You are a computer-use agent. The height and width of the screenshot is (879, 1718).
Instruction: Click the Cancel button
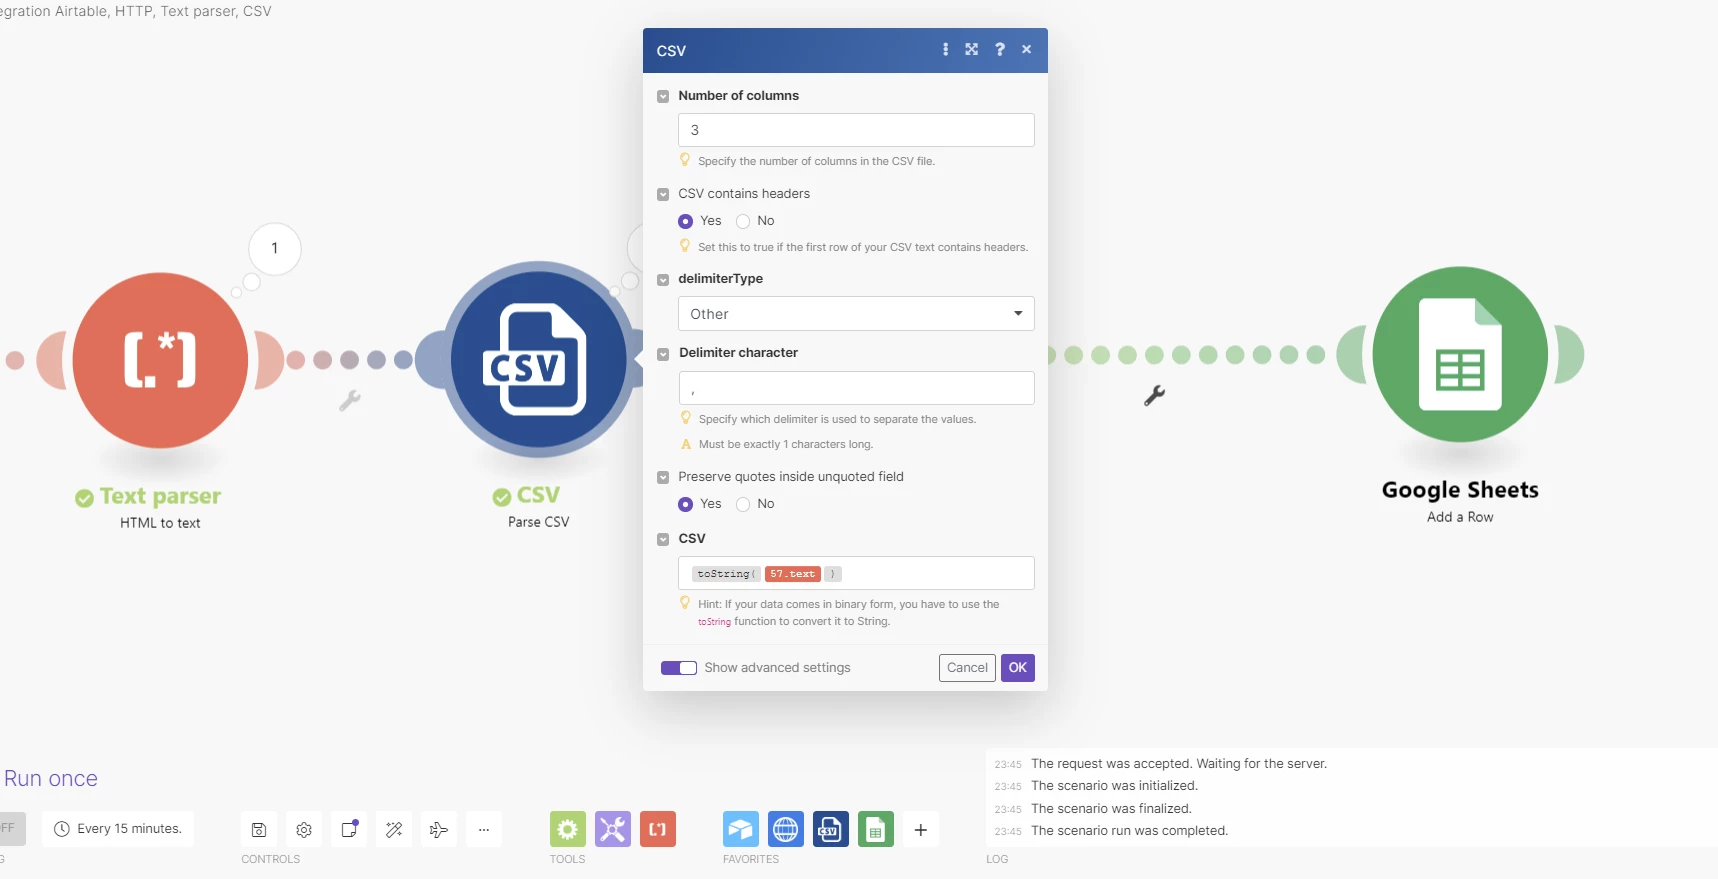[967, 668]
